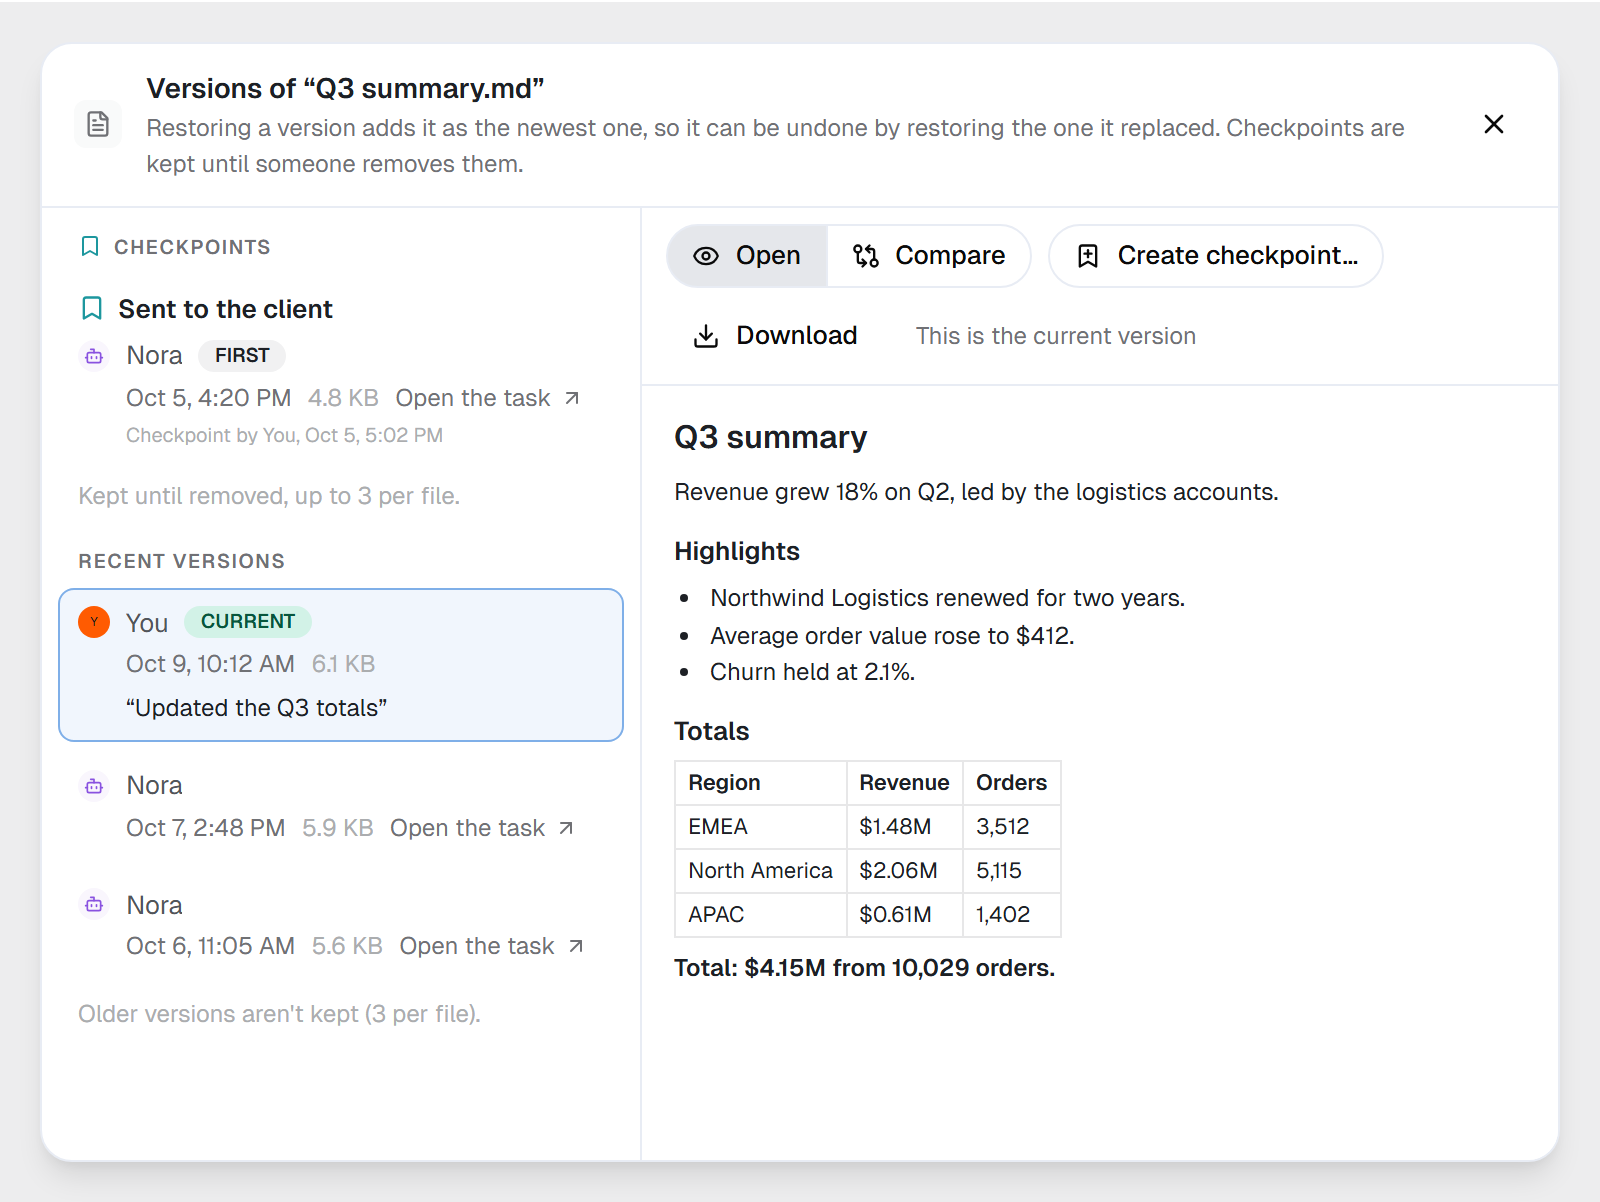Click the "Updated the Q3 totals" note
The width and height of the screenshot is (1600, 1202).
click(256, 708)
